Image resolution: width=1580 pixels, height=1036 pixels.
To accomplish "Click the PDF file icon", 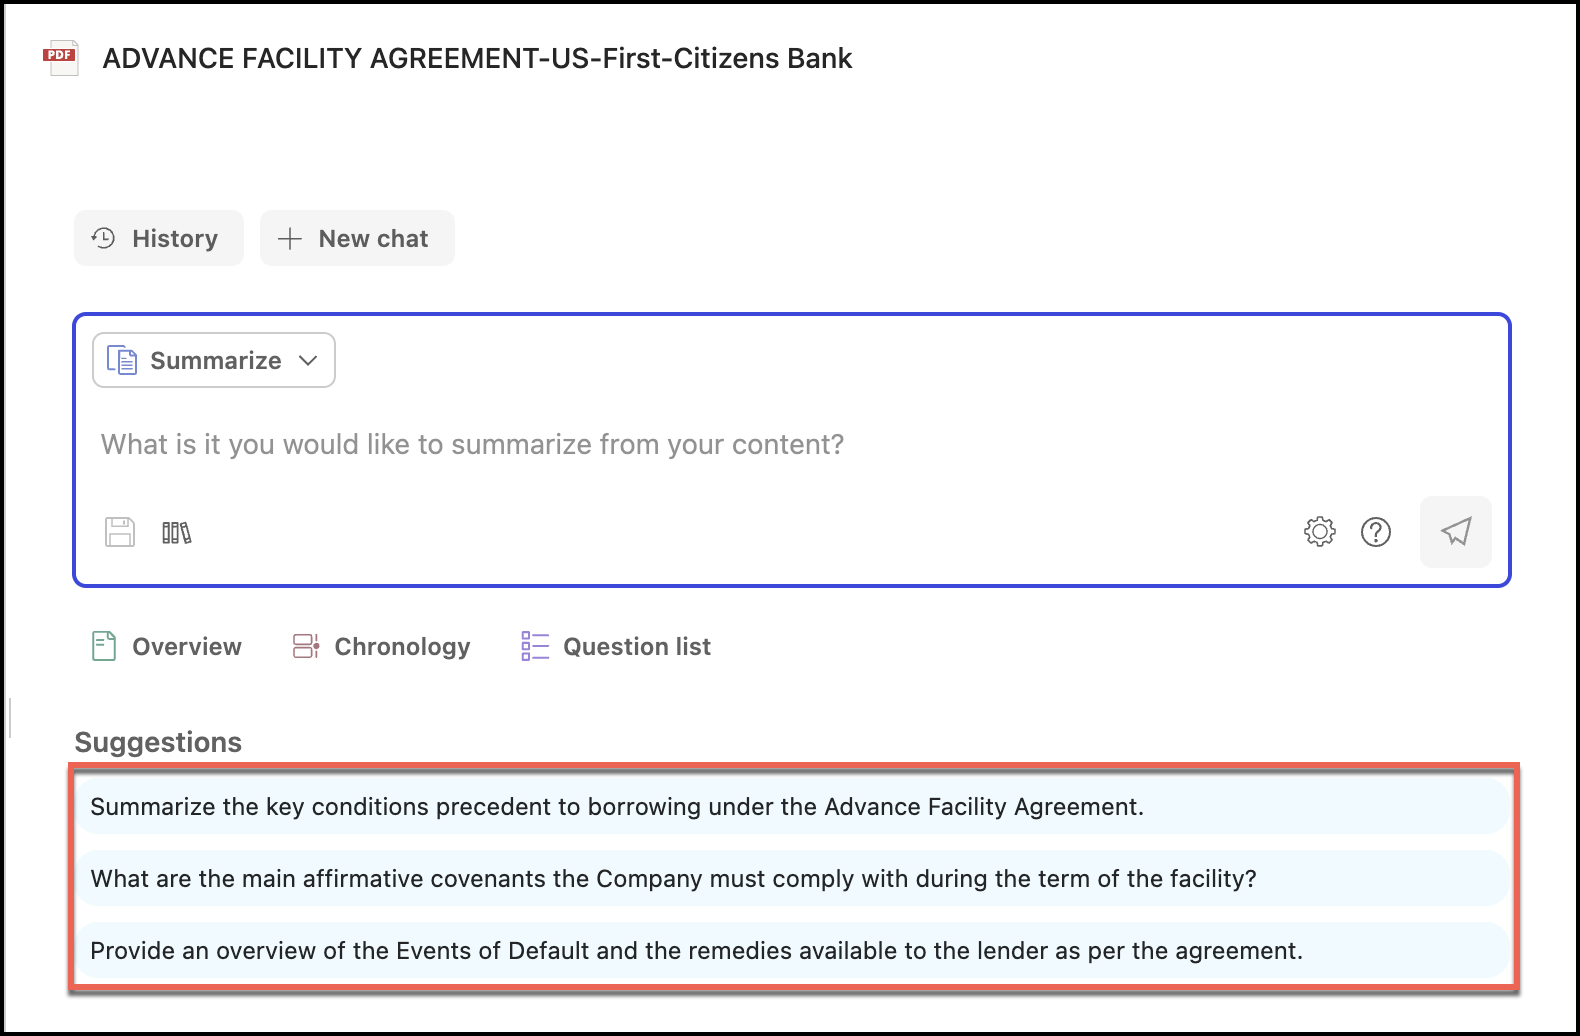I will point(60,58).
